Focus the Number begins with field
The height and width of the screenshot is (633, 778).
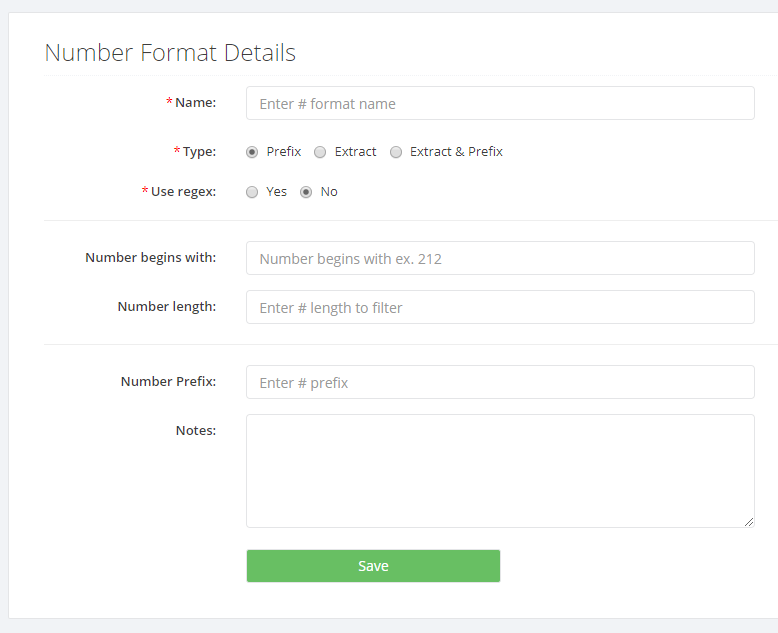pyautogui.click(x=500, y=258)
